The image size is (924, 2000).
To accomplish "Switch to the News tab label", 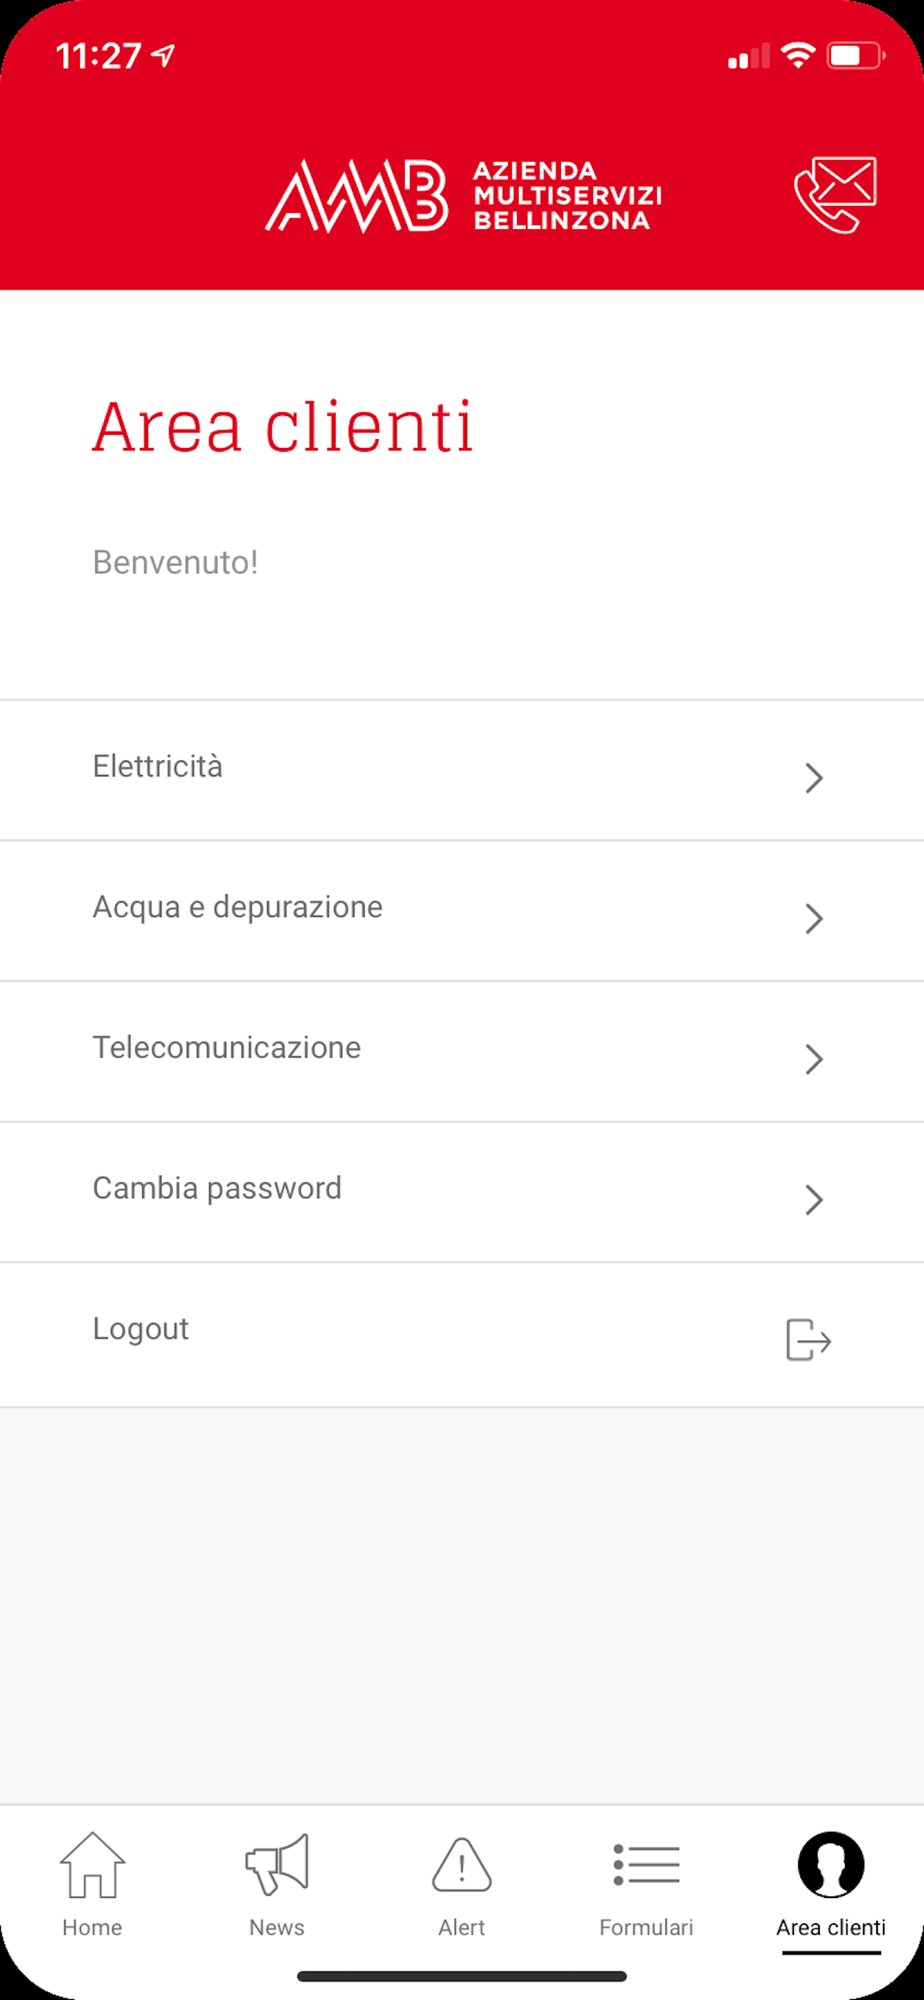I will coord(277,1928).
